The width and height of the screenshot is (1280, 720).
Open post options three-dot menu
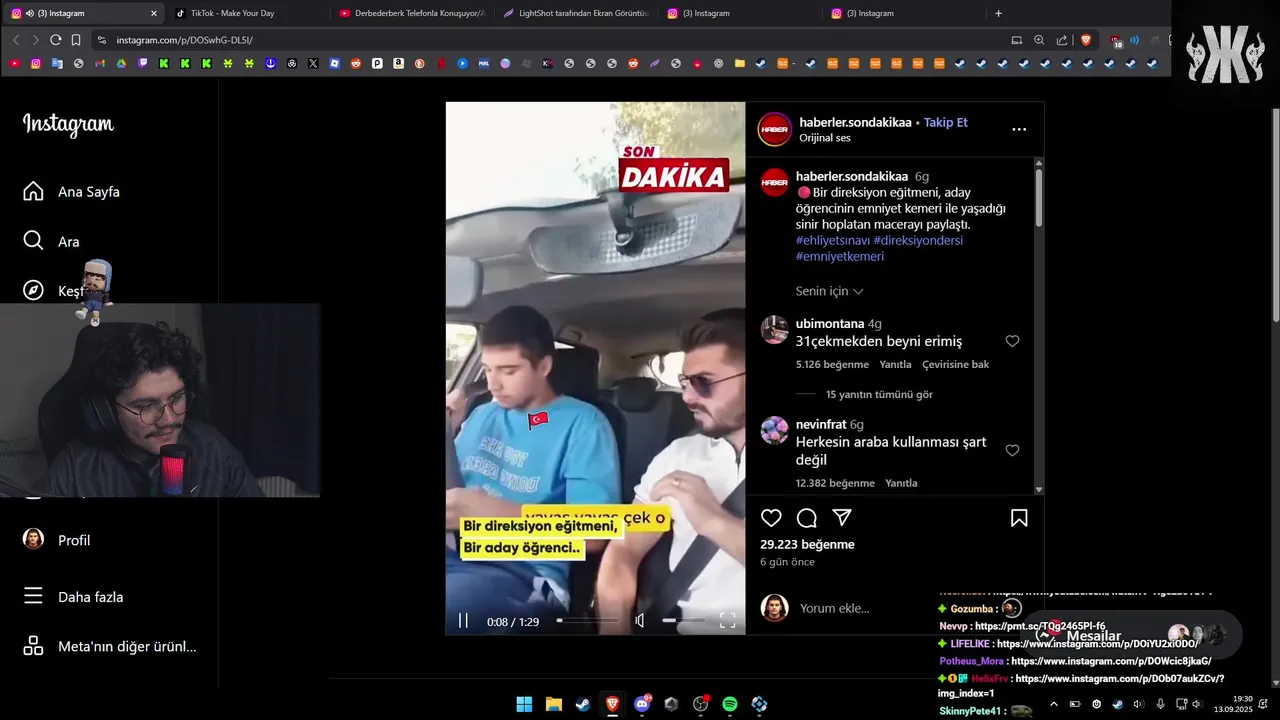click(1019, 129)
